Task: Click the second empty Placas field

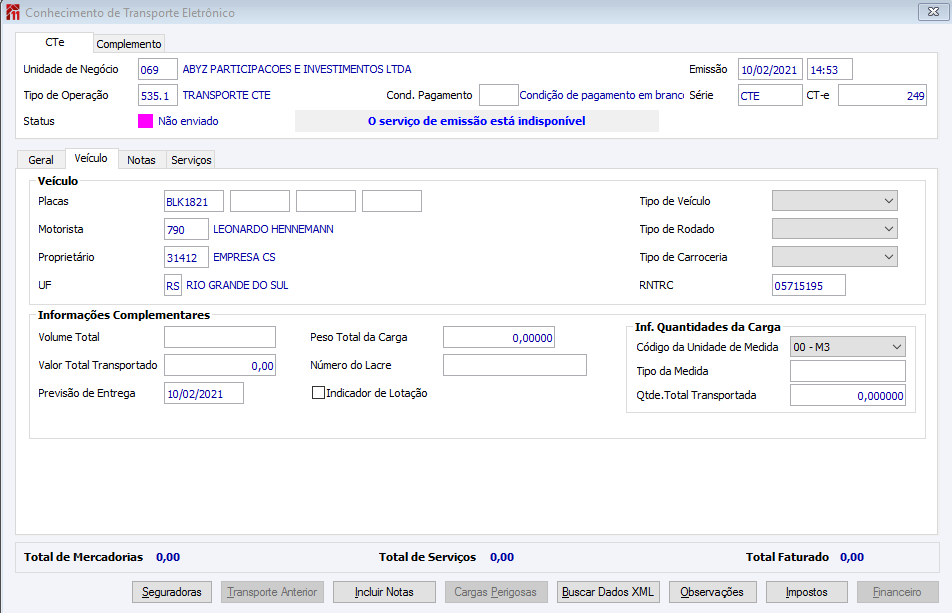Action: pyautogui.click(x=260, y=201)
